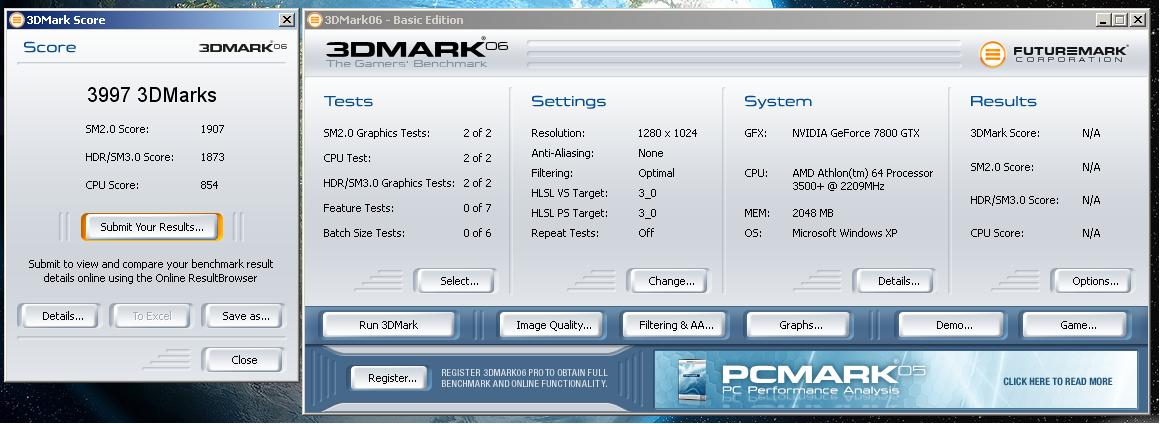1160x424 pixels.
Task: Click the 3DMark06 logo in main window
Action: (417, 53)
